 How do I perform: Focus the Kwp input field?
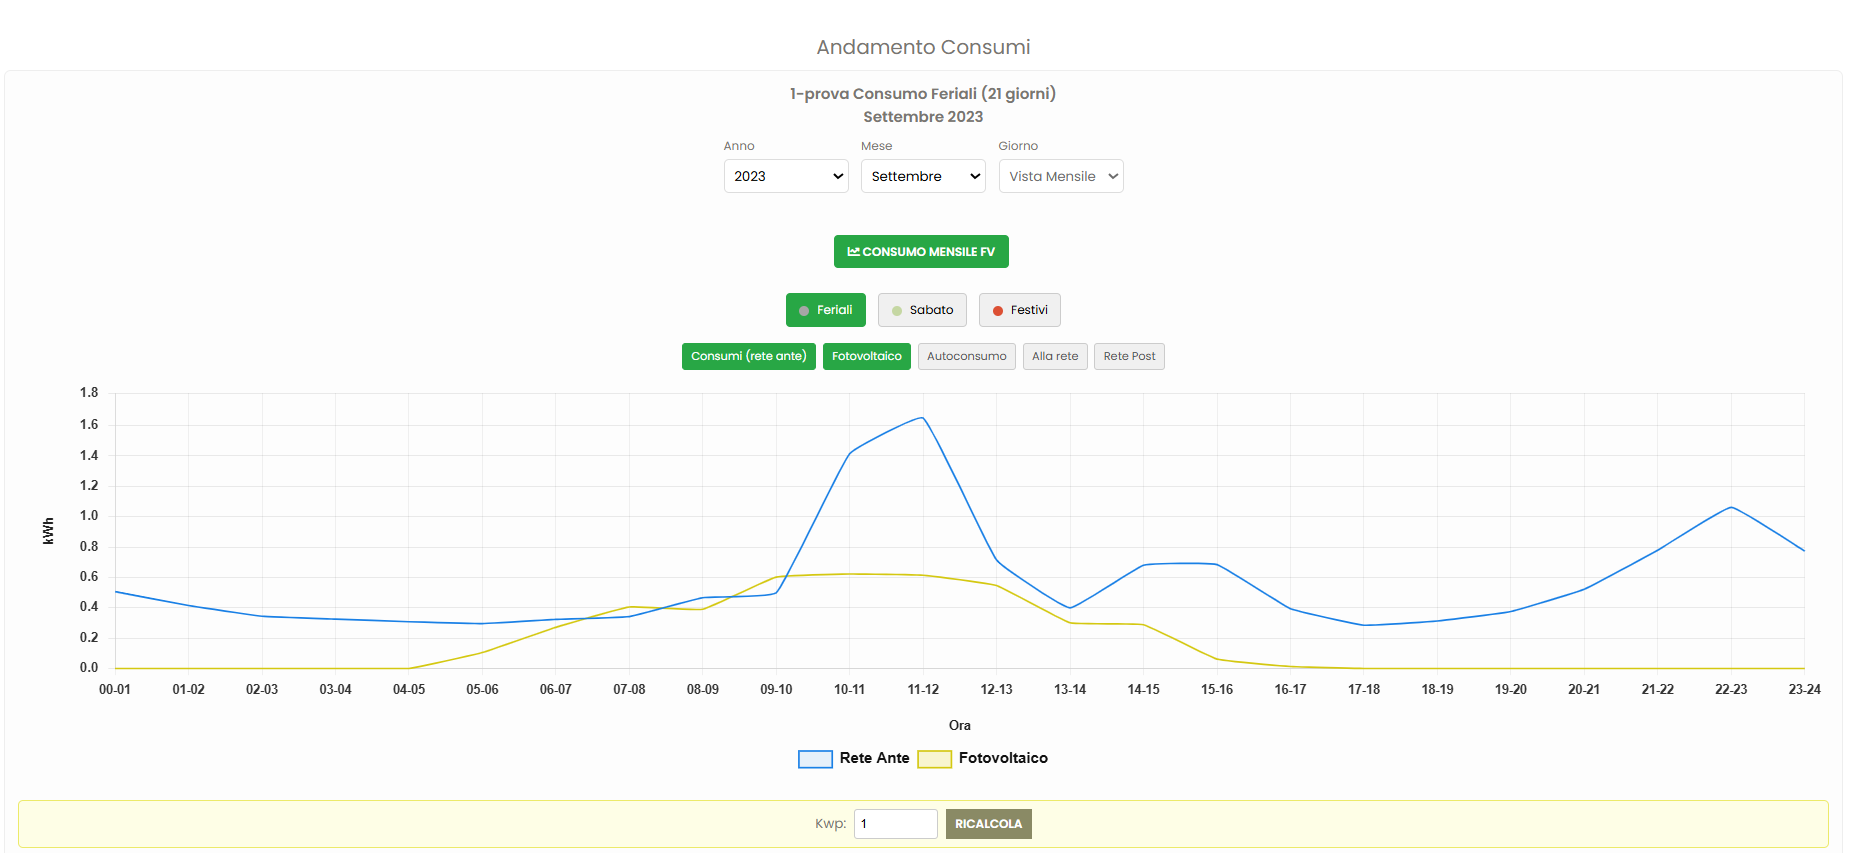tap(895, 824)
